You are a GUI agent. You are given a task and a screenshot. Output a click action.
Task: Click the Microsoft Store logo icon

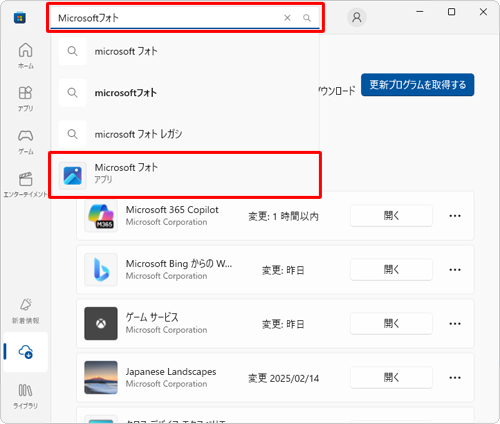pos(20,18)
